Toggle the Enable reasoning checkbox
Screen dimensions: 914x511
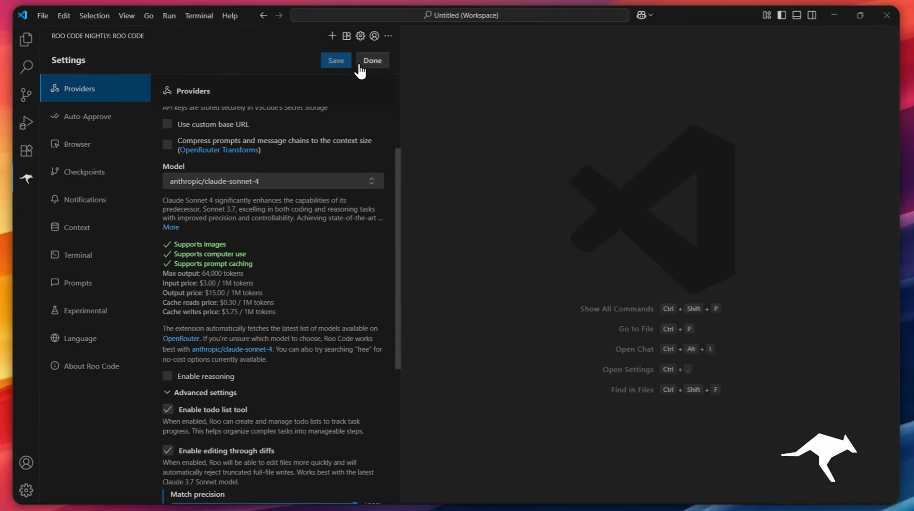168,376
